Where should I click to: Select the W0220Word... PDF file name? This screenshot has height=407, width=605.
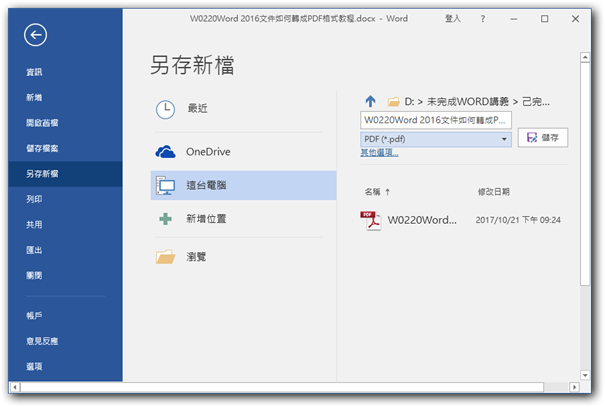pos(422,220)
